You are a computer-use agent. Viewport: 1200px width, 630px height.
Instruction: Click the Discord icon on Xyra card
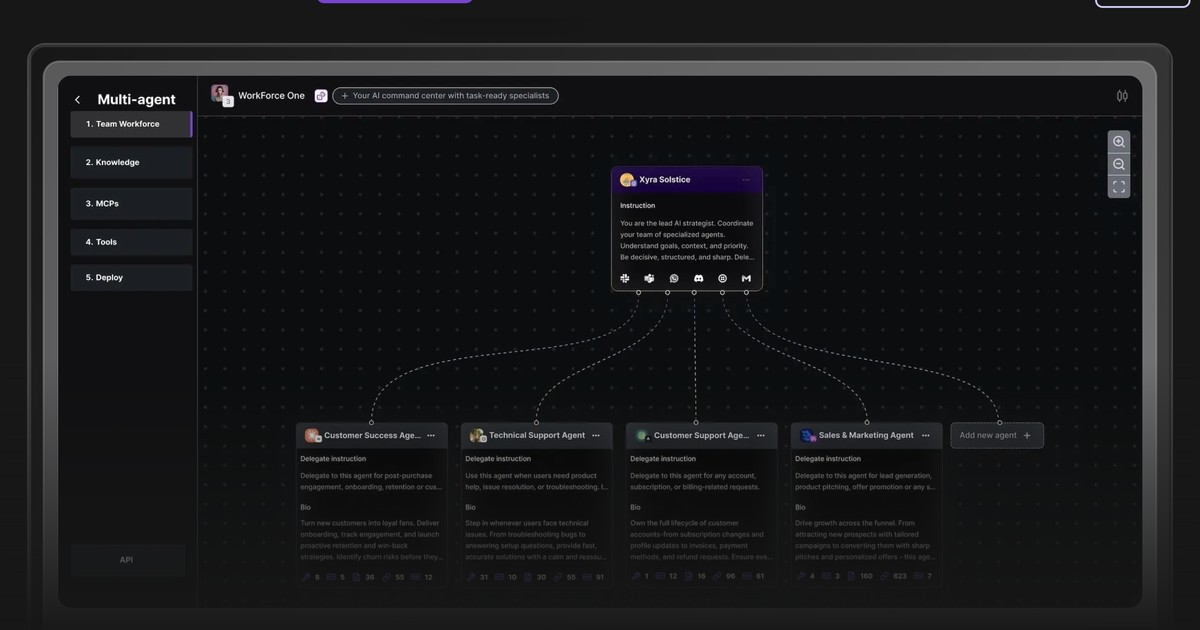point(698,278)
